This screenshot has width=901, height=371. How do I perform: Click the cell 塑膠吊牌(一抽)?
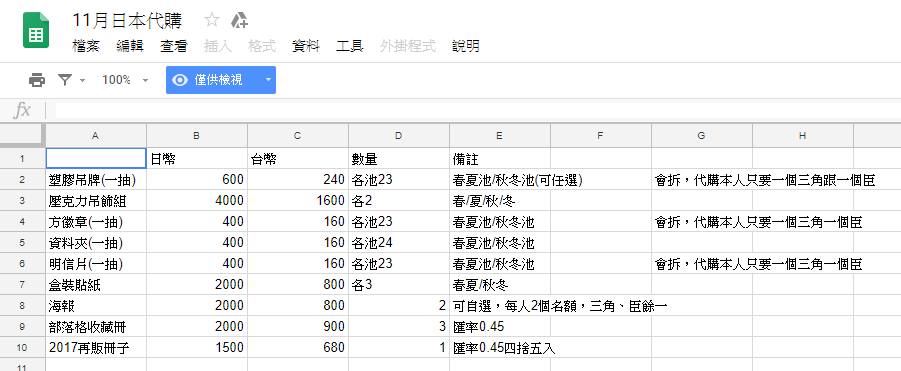coord(95,180)
